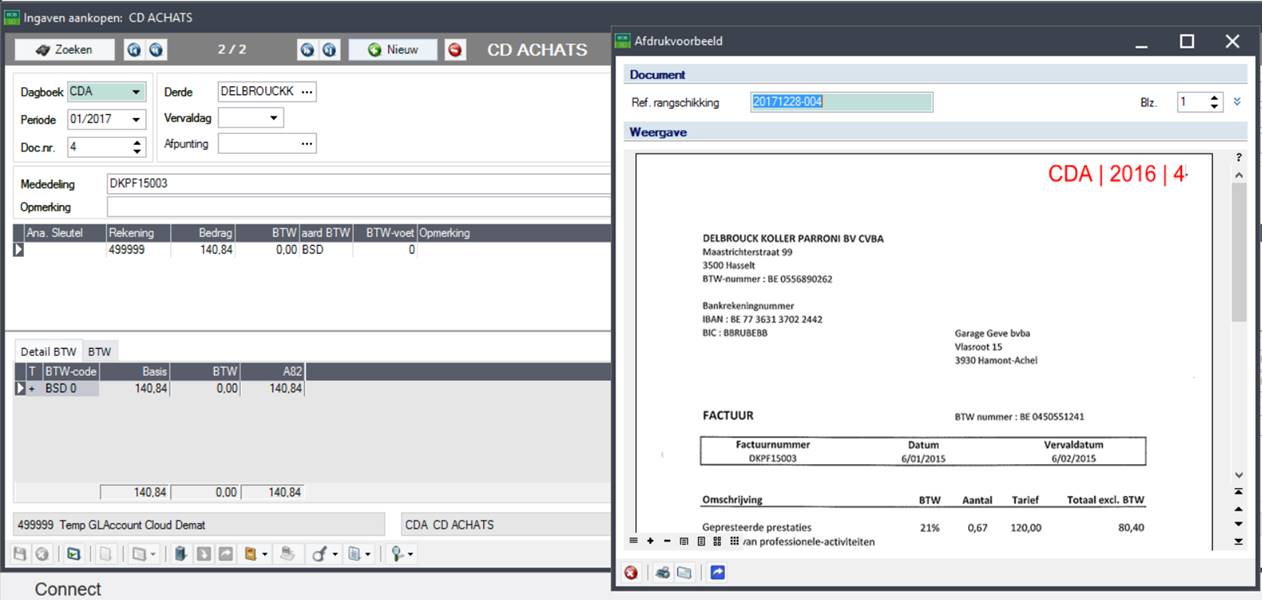Zoom out with the minus icon in preview
This screenshot has height=600, width=1262.
point(667,541)
